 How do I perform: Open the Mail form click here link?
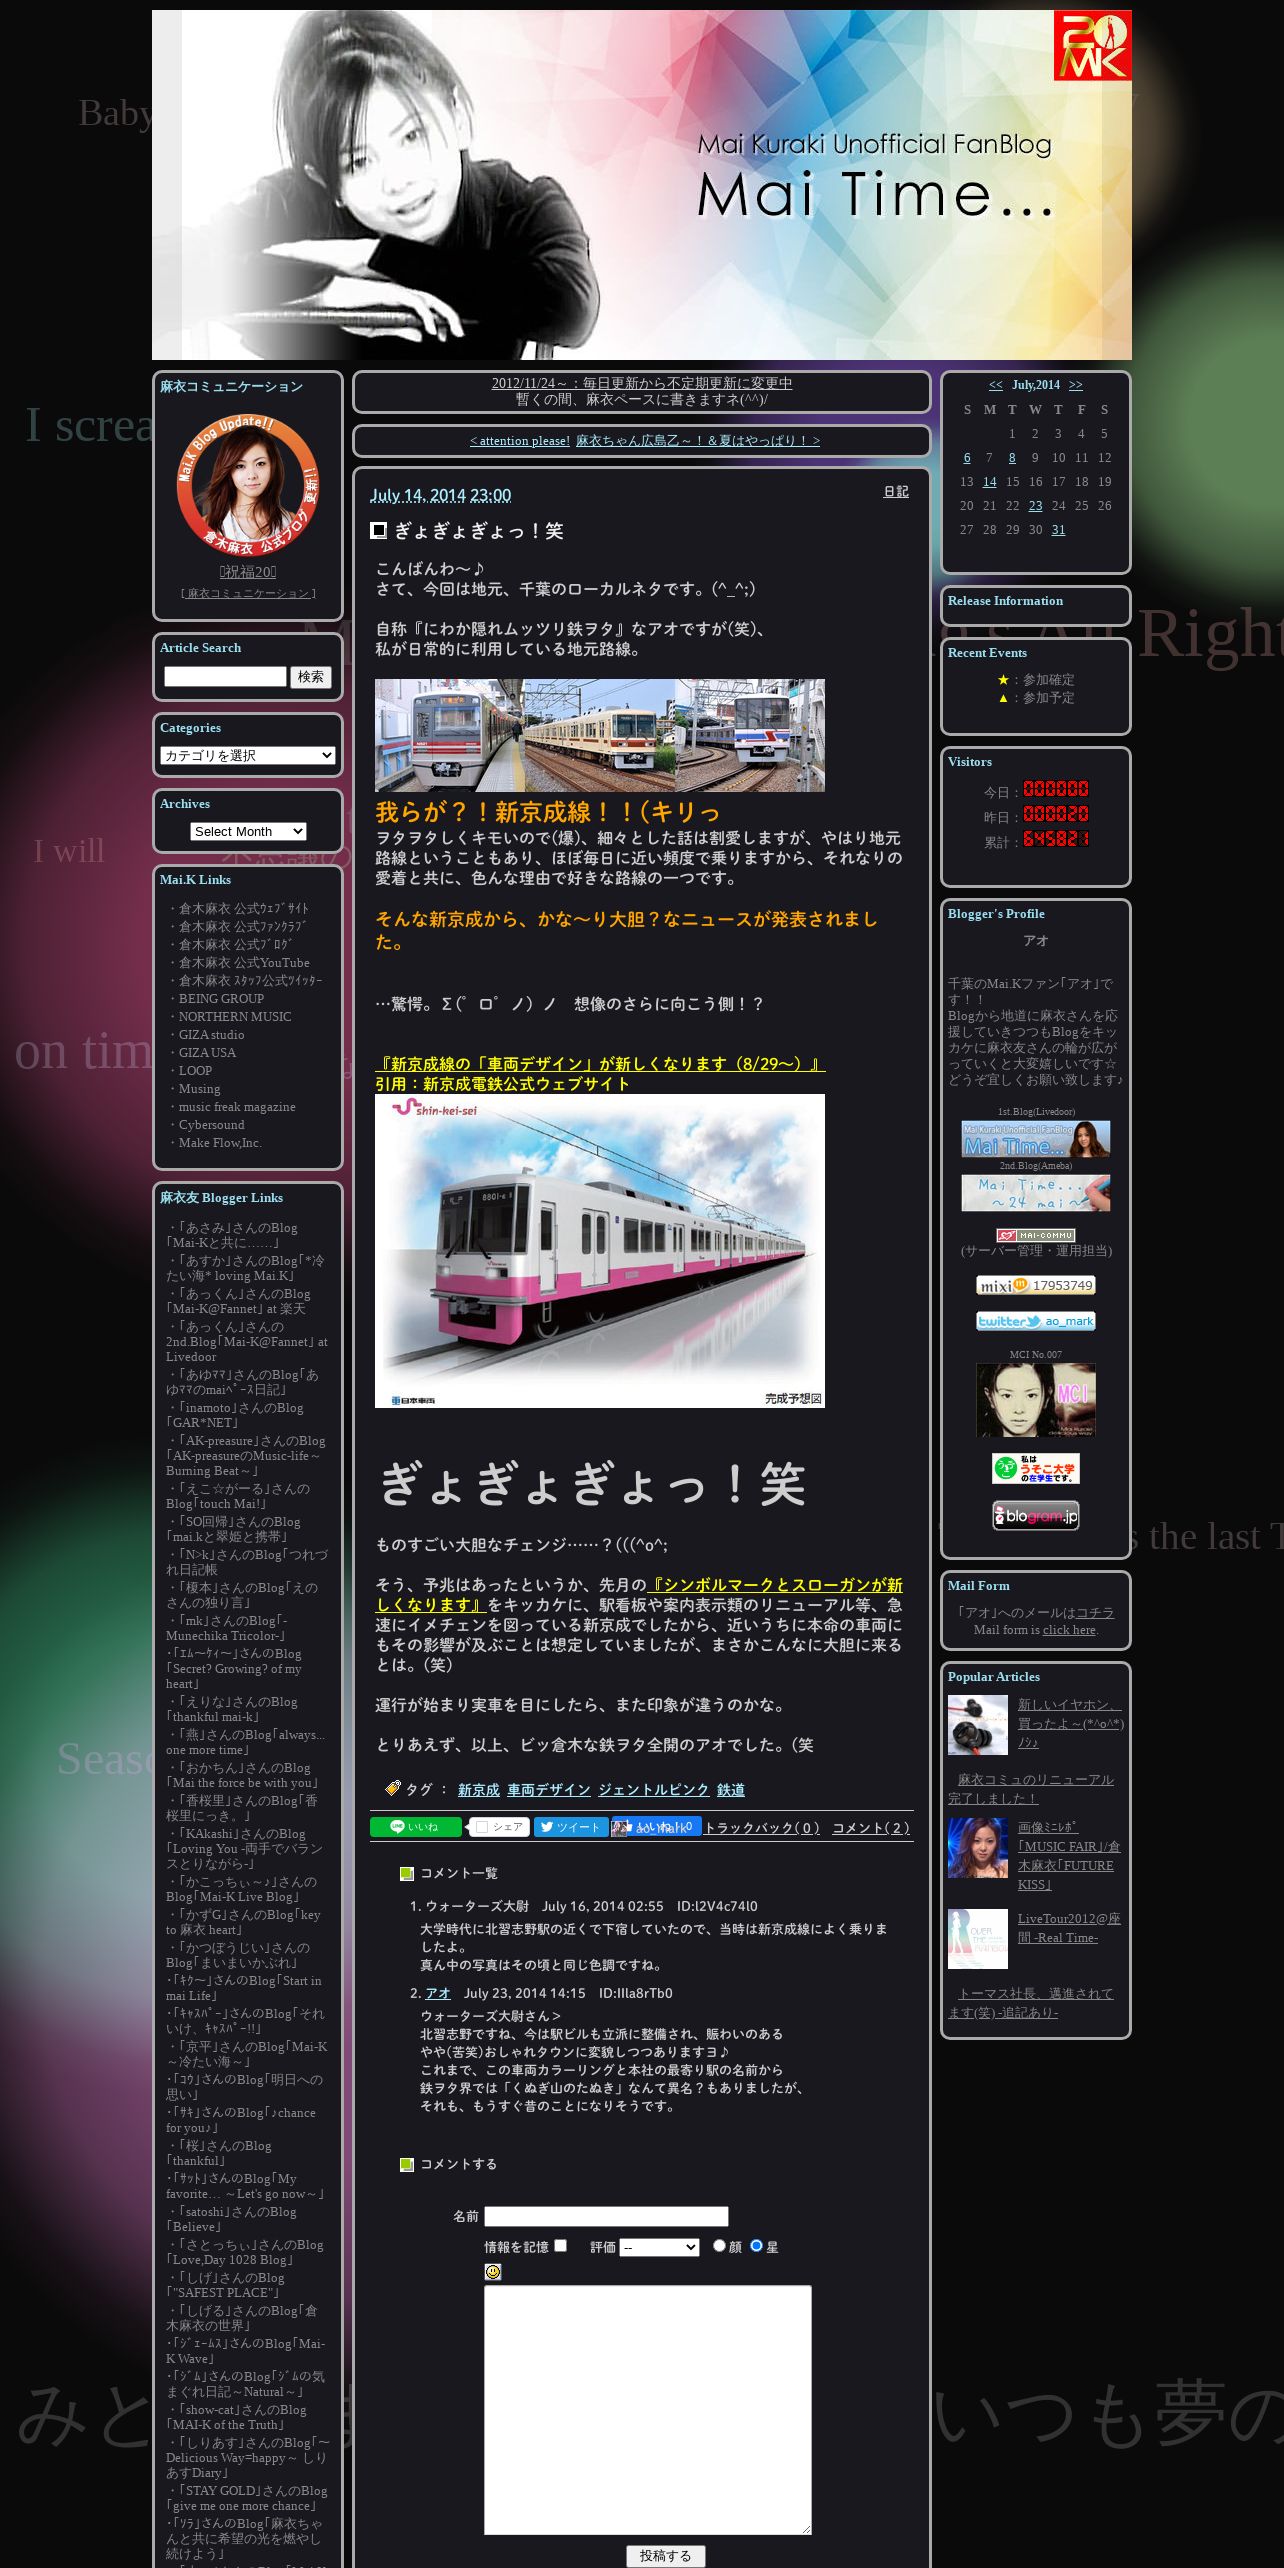click(x=1069, y=1630)
